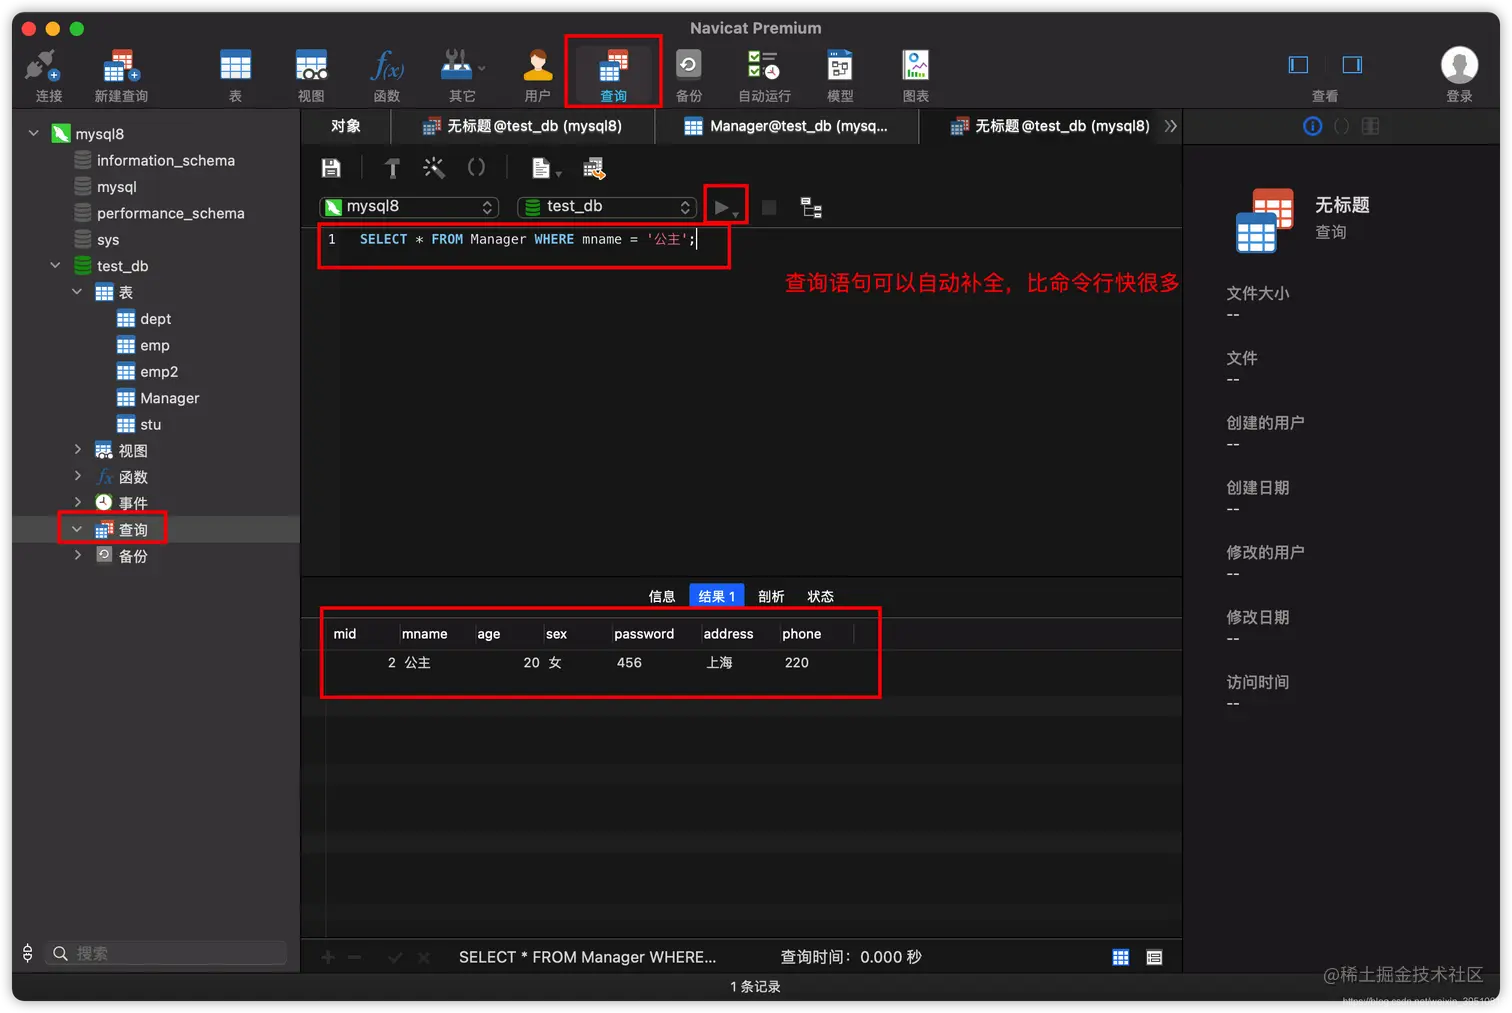This screenshot has height=1013, width=1512.
Task: Open the 用户 users toolbar icon
Action: (537, 75)
